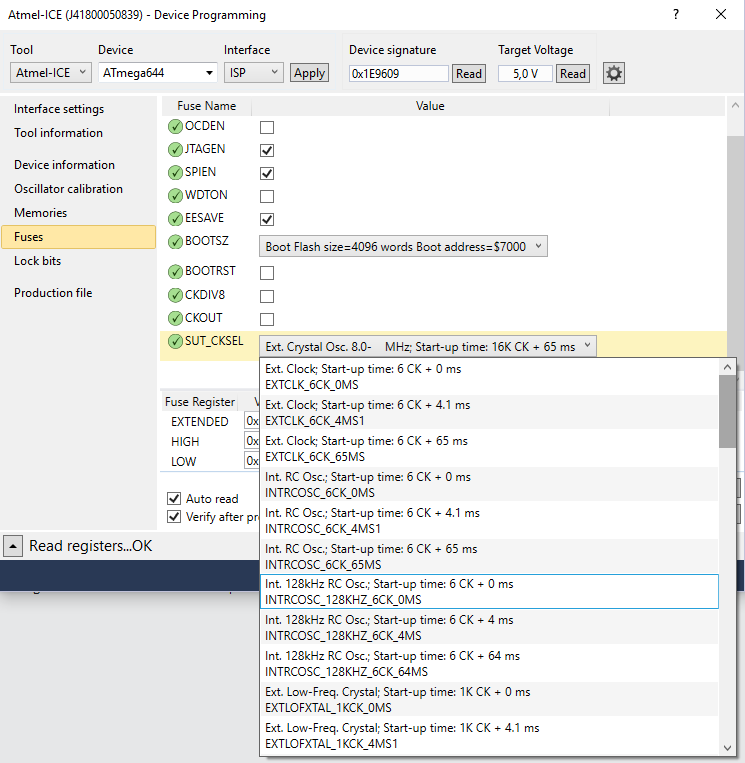Screen dimensions: 745x763
Task: Open Production file page
Action: [x=53, y=292]
